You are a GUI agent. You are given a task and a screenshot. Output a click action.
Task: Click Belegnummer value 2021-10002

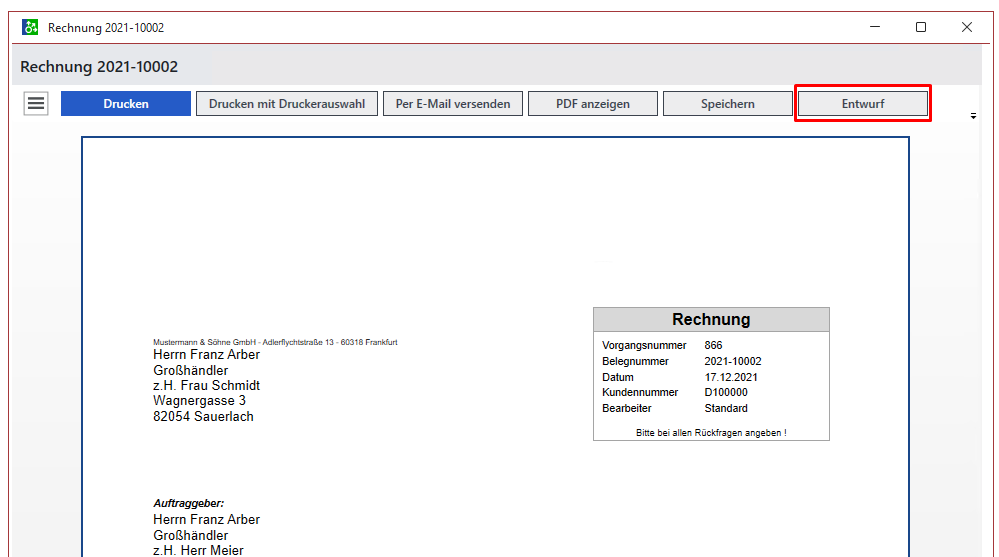(733, 361)
